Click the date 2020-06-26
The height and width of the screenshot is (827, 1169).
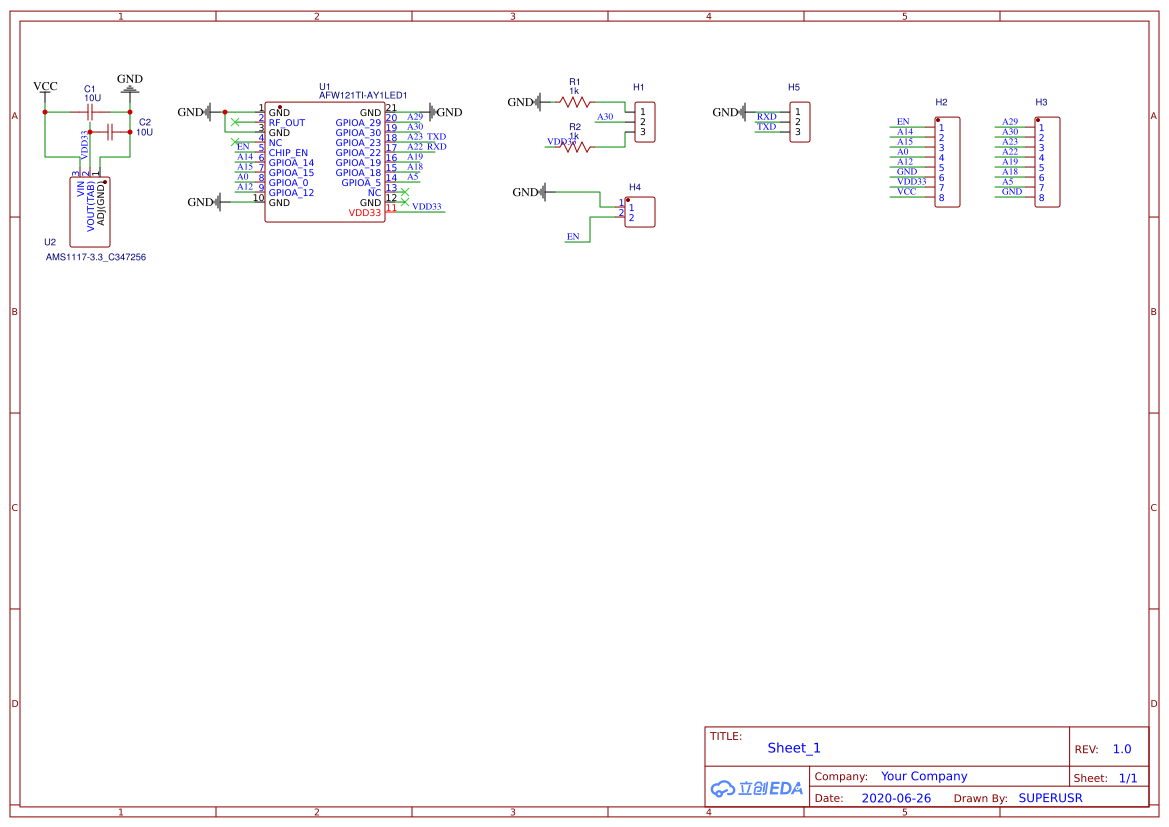click(x=896, y=798)
